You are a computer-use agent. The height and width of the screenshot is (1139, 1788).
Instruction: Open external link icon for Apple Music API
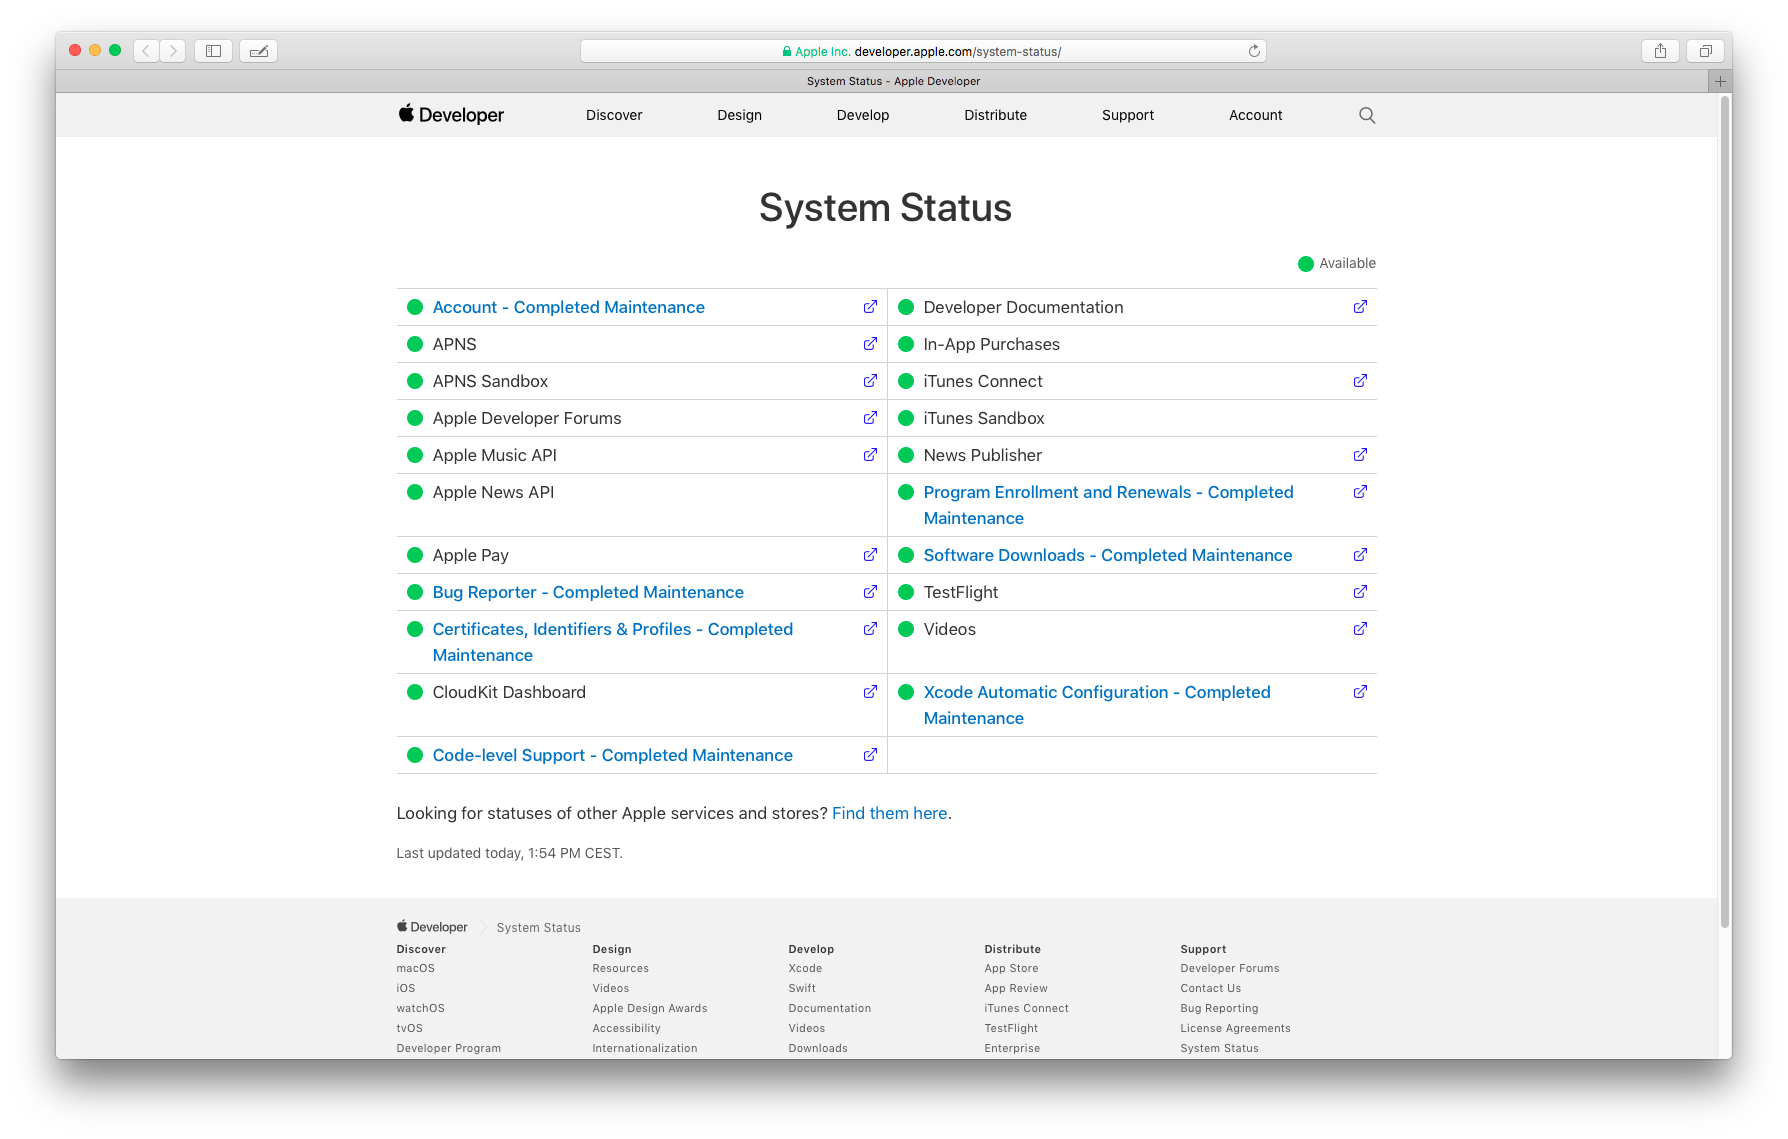pos(870,455)
